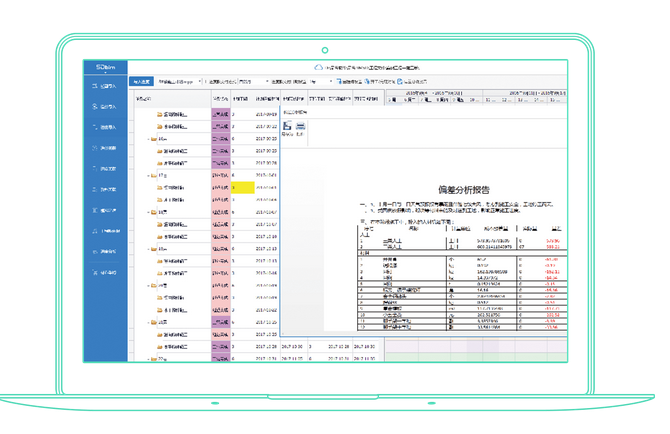
Task: Collapse the folder node labeled 17
Action: pos(148,176)
